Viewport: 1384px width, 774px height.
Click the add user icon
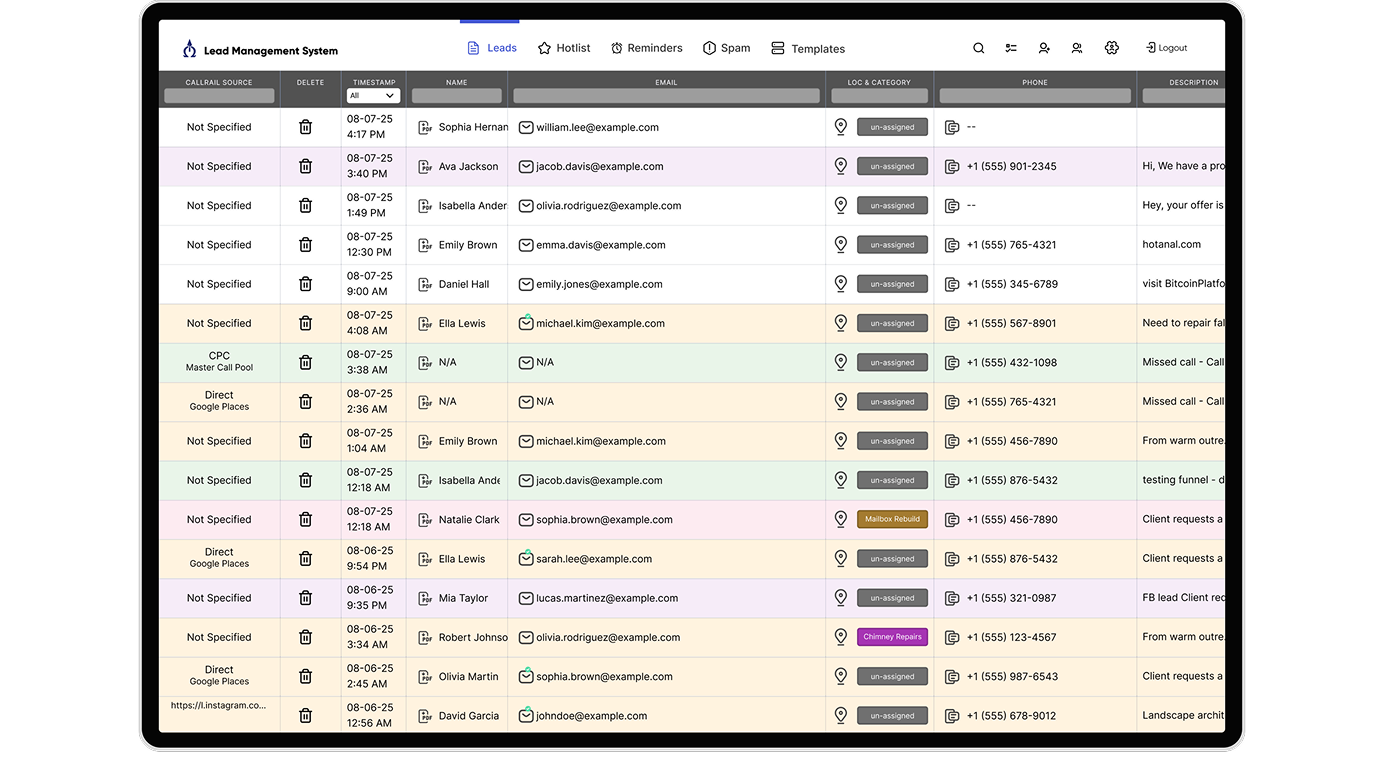click(1044, 48)
